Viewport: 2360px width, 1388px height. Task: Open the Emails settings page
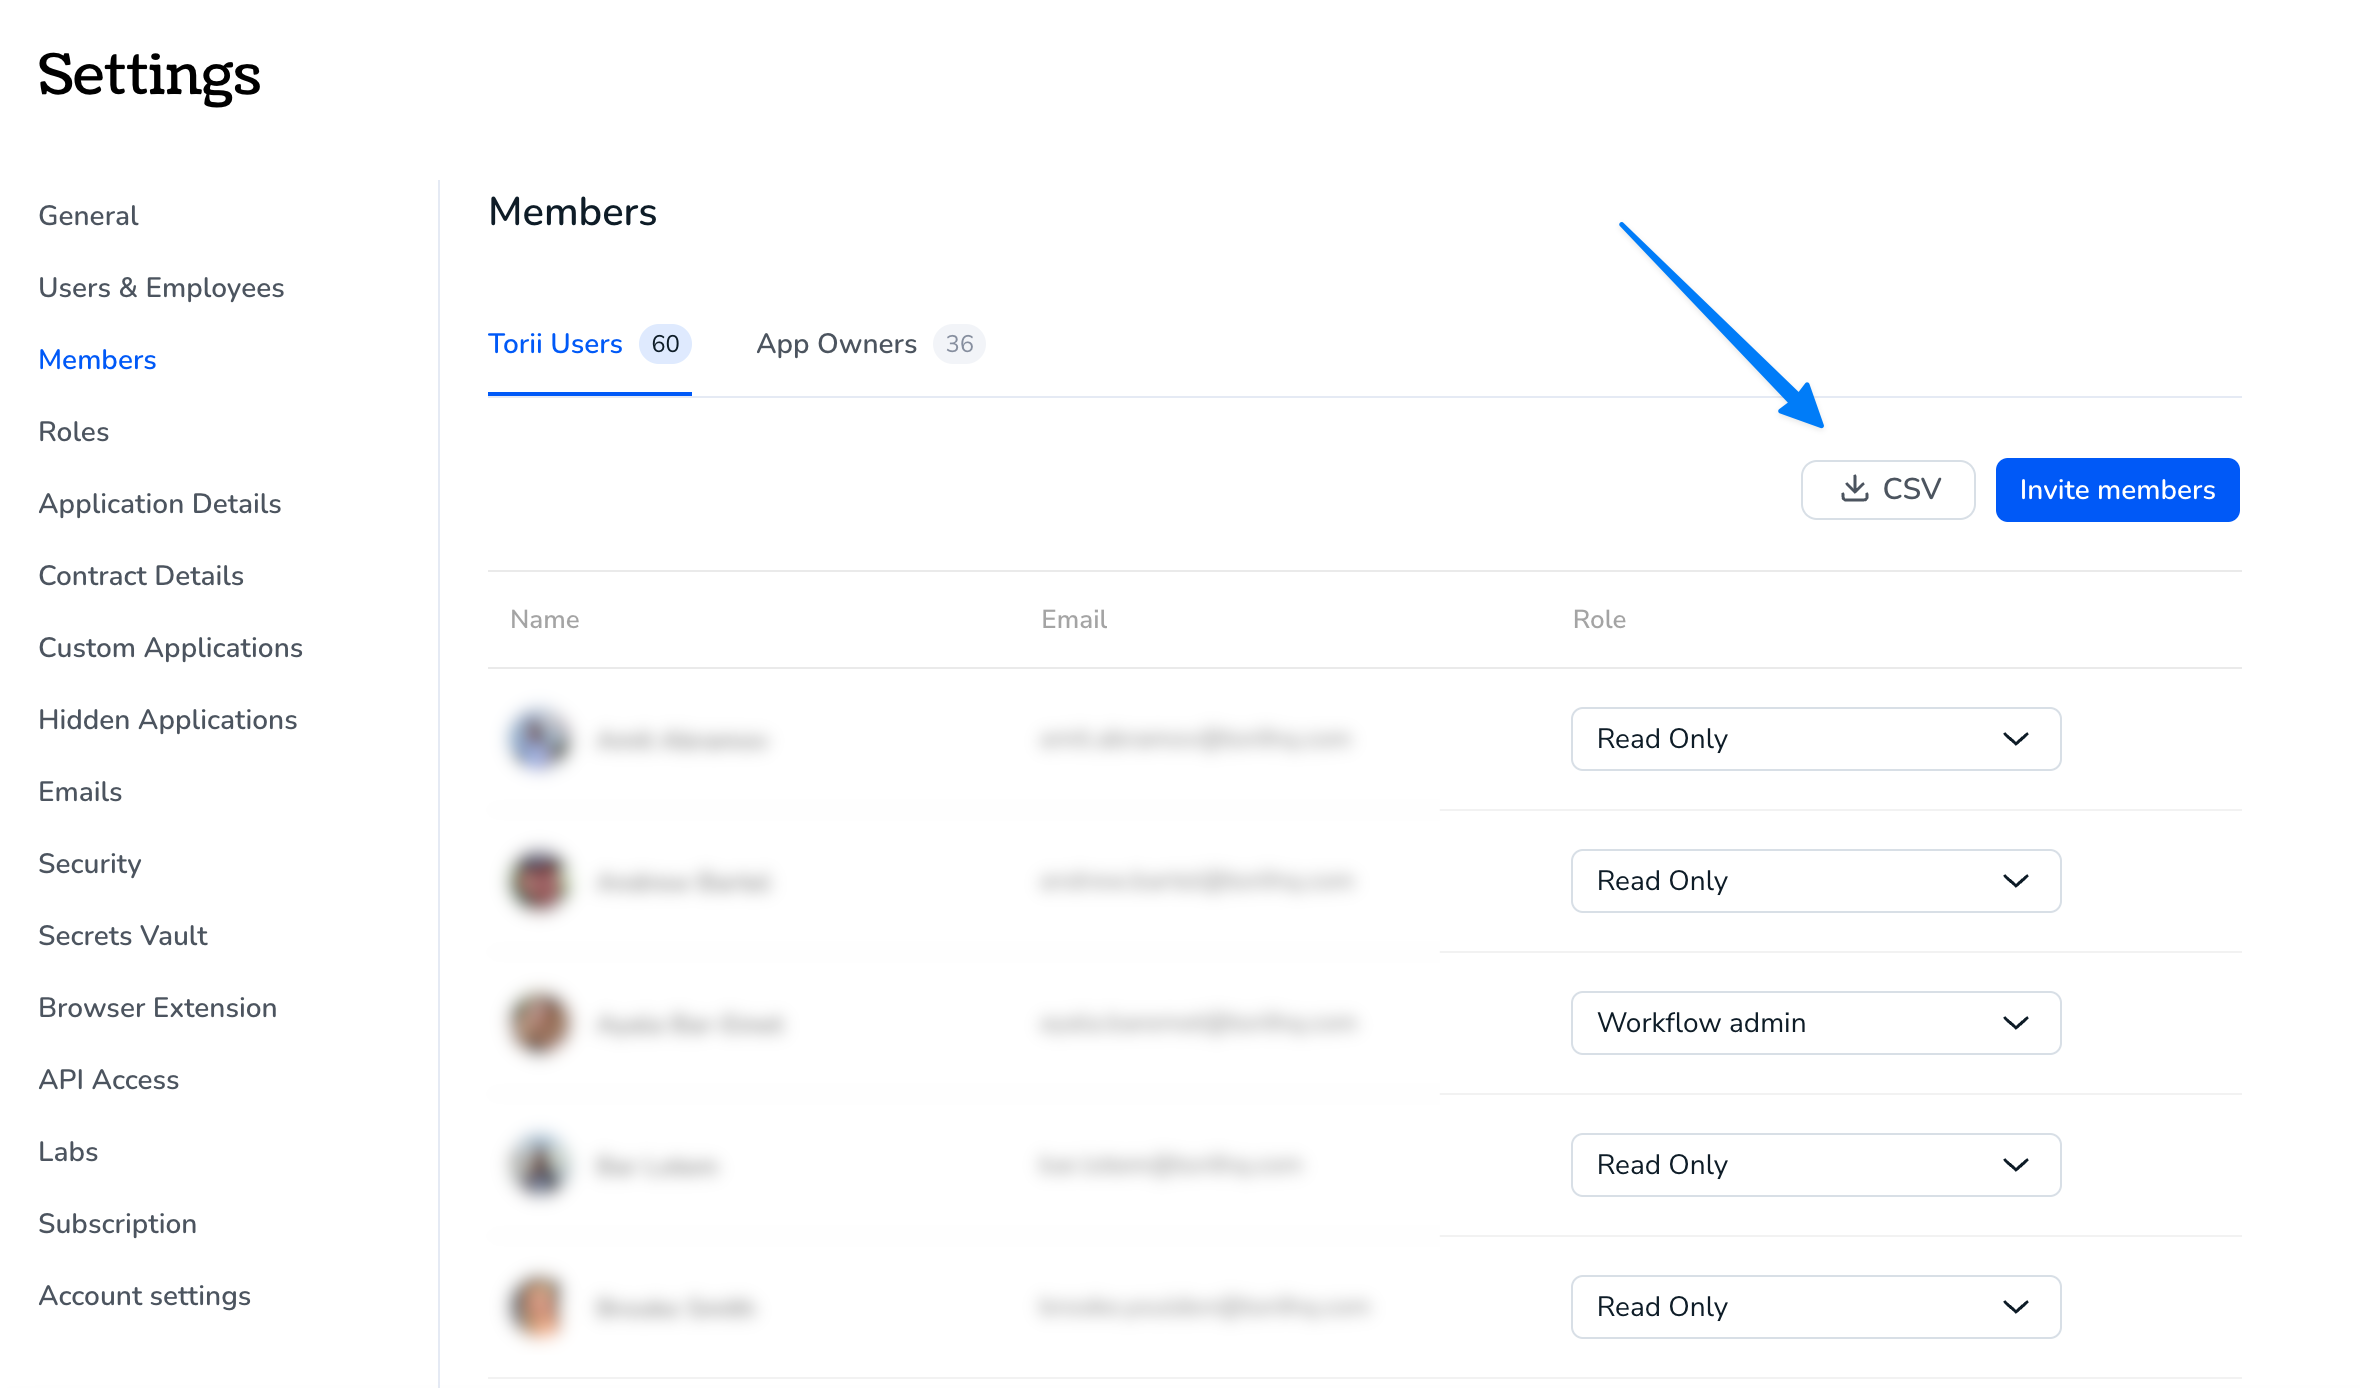point(80,792)
